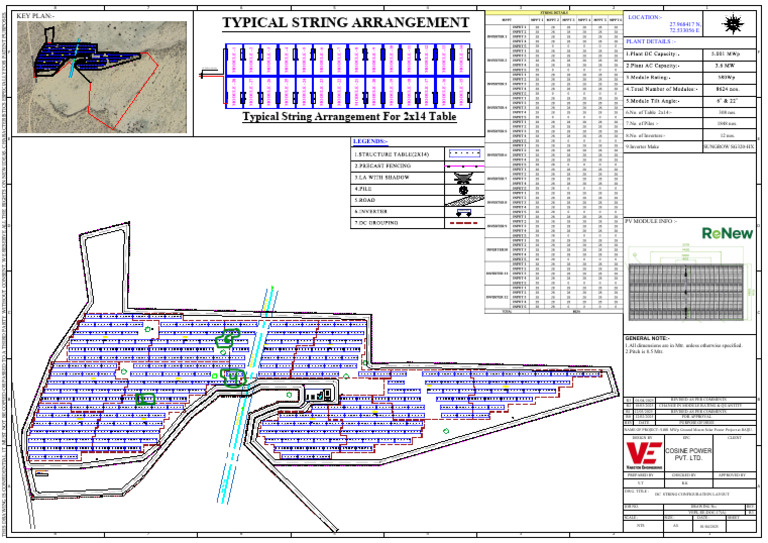
Task: Click the "A3" sheet size value
Action: (675, 525)
